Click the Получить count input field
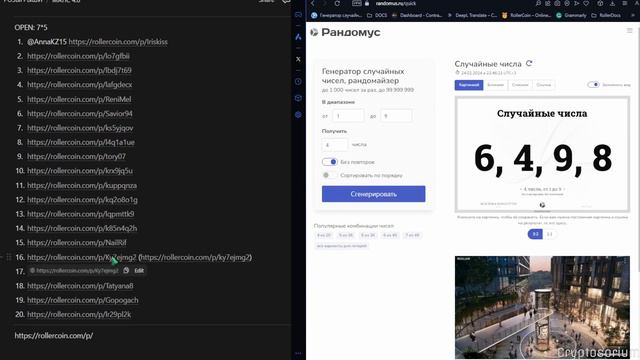The width and height of the screenshot is (640, 360). (335, 145)
